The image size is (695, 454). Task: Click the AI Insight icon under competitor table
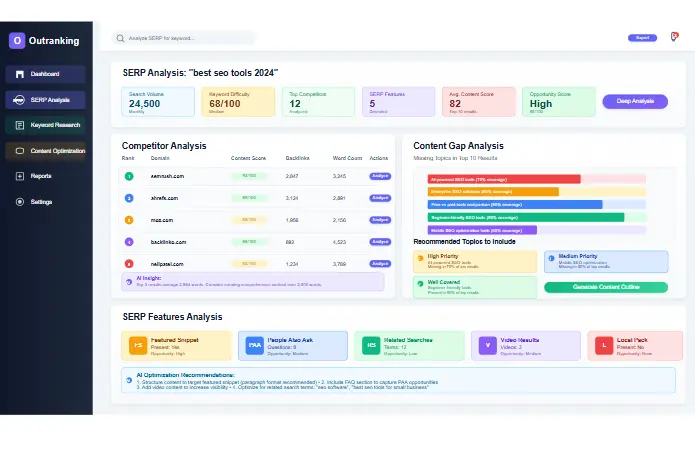point(129,282)
